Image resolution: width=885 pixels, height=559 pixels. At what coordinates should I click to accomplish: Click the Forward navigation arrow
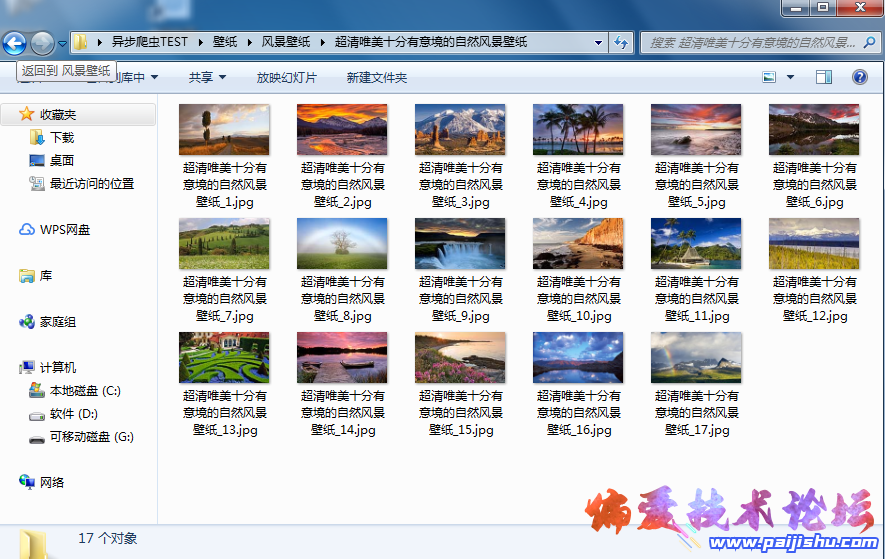(42, 43)
